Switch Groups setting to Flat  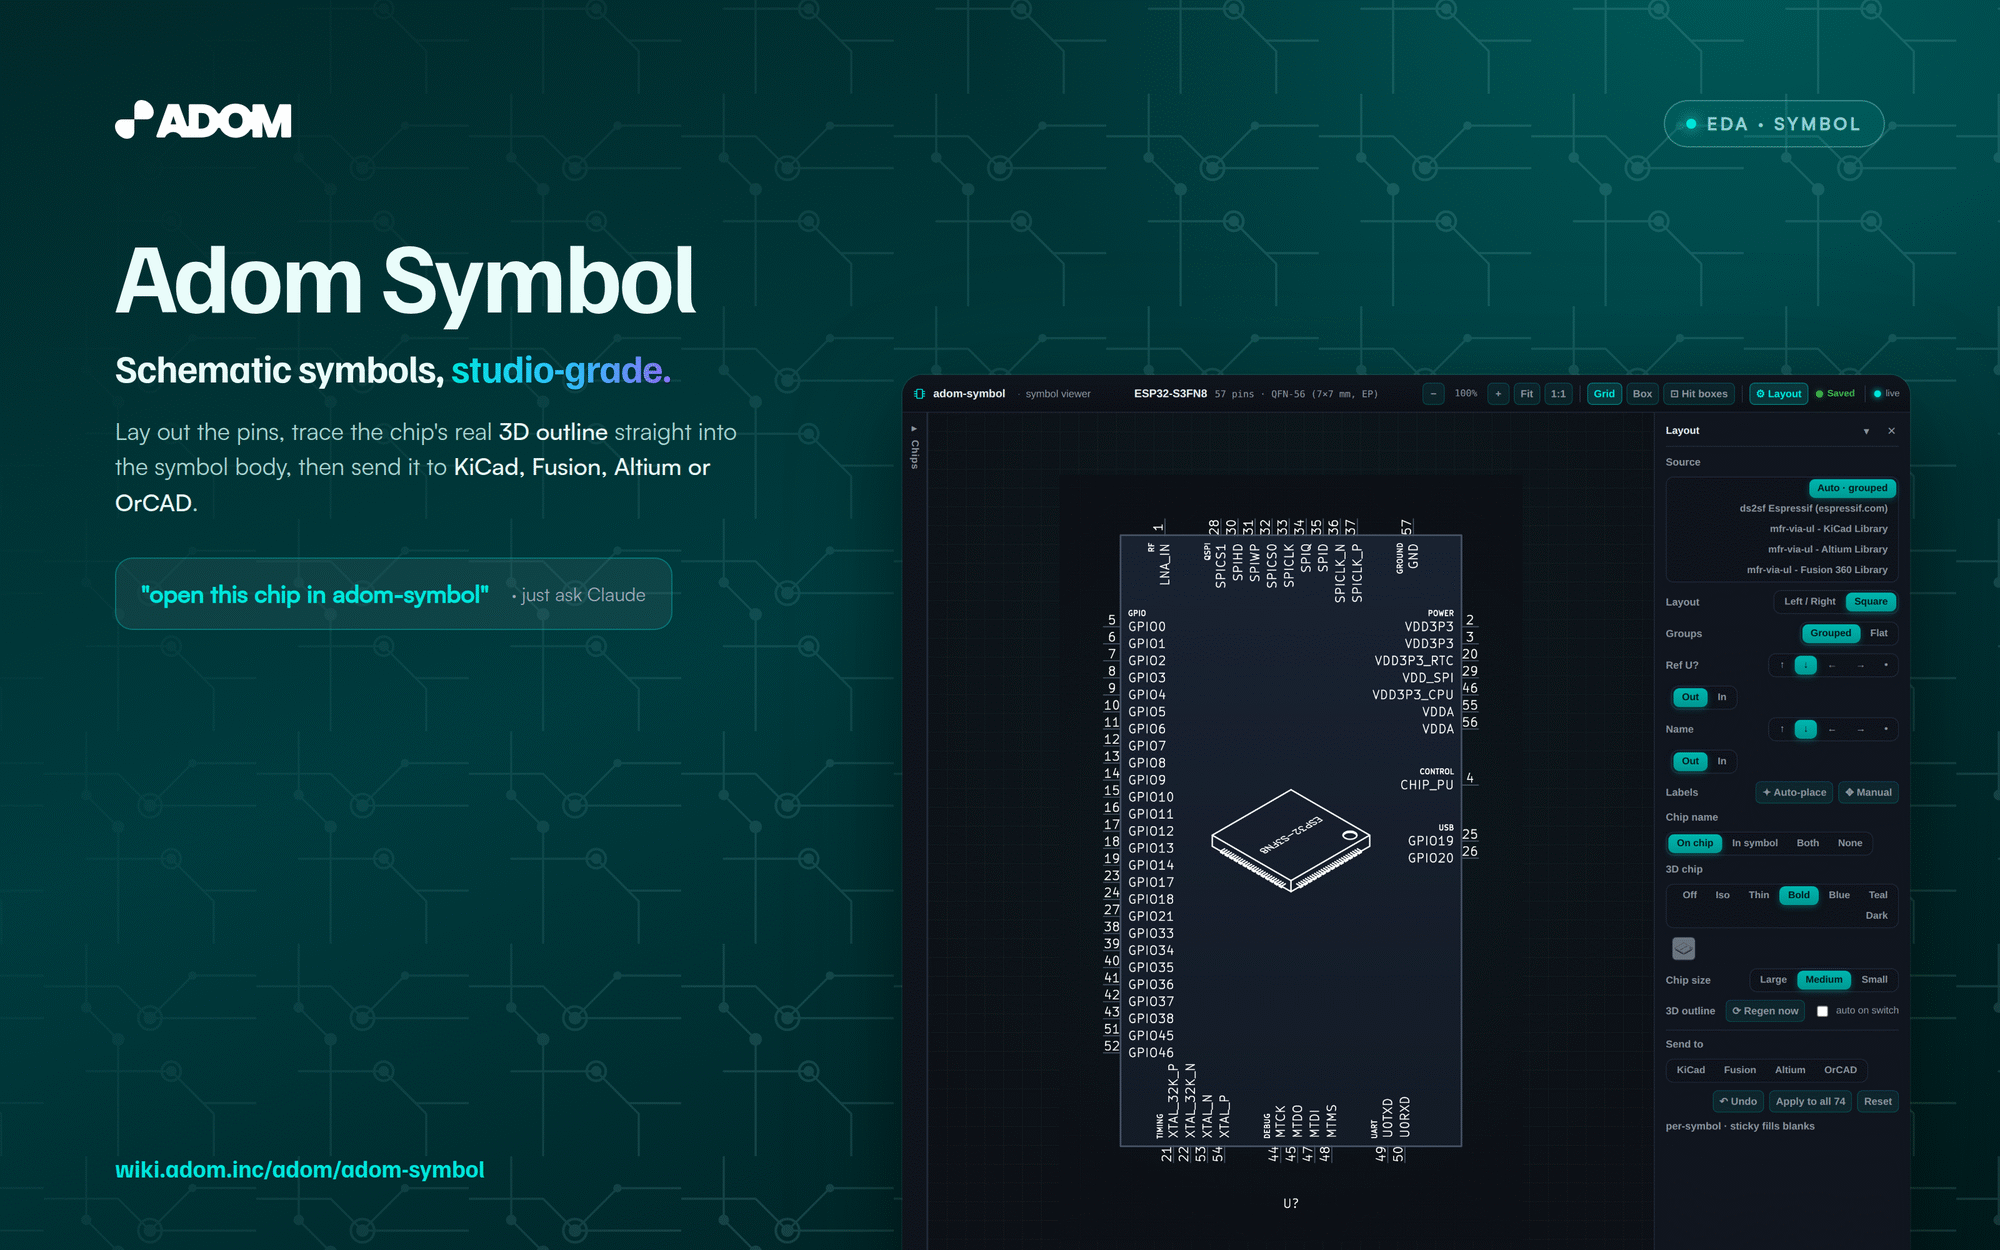(x=1879, y=633)
